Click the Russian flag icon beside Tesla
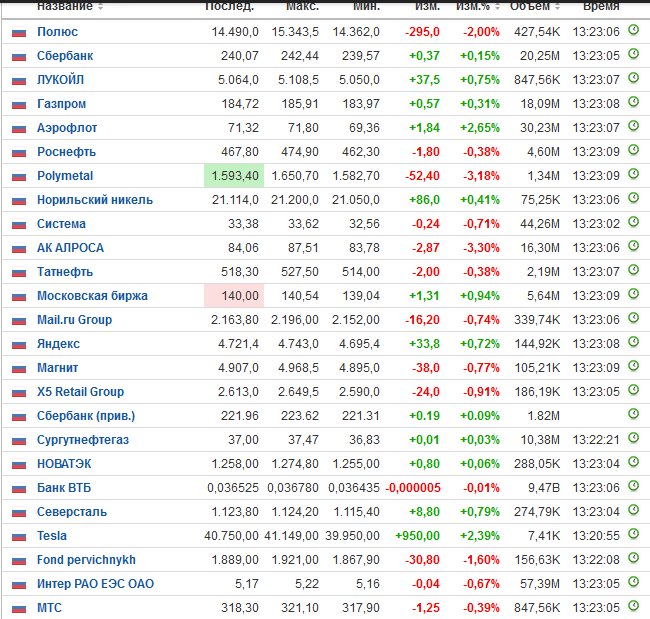This screenshot has height=619, width=650. click(19, 537)
